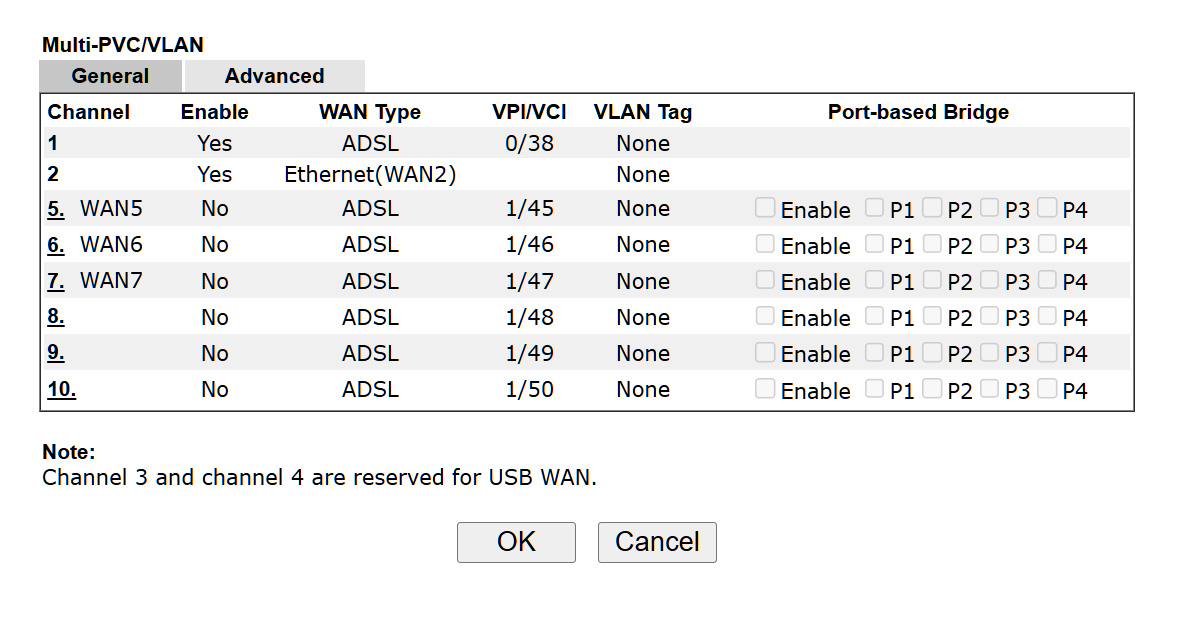Screen dimensions: 1184x627
Task: Open channel 7 settings link
Action: click(56, 281)
